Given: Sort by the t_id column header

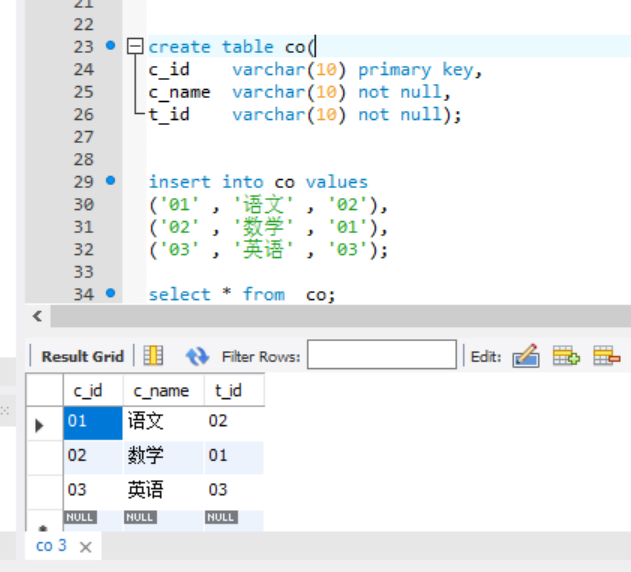Looking at the screenshot, I should [x=234, y=390].
